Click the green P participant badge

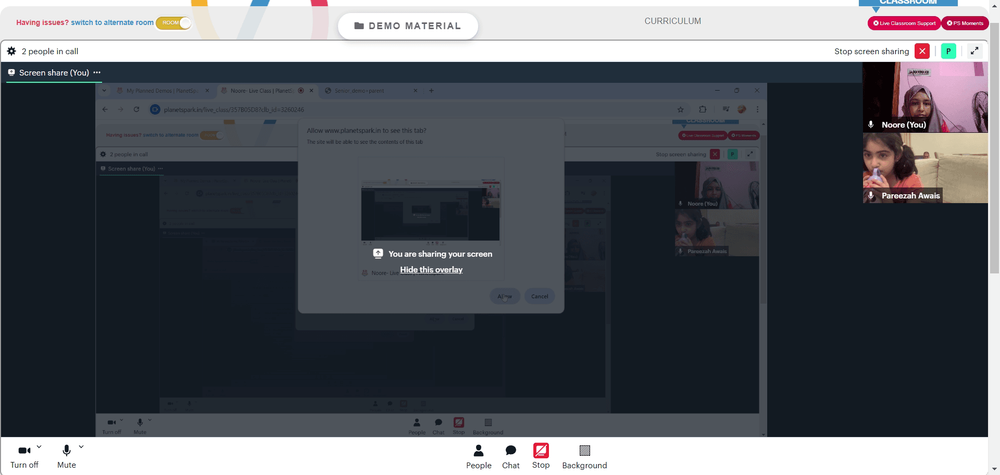pyautogui.click(x=948, y=51)
